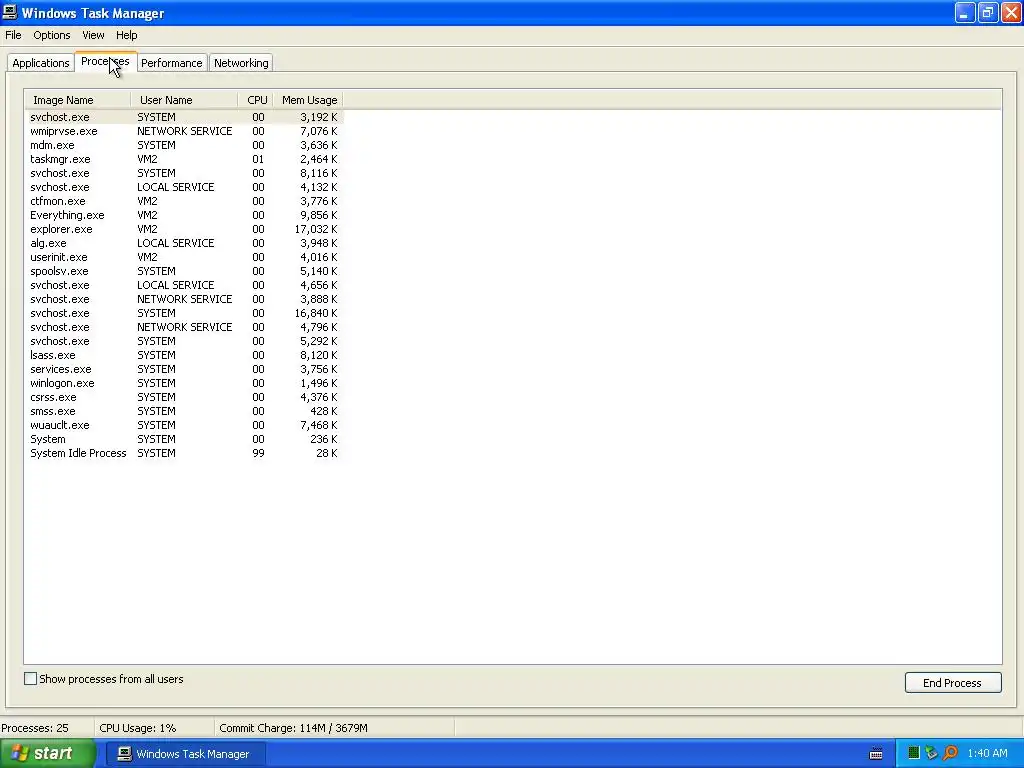The height and width of the screenshot is (768, 1024).
Task: Click Windows Task Manager taskbar button
Action: (x=184, y=754)
